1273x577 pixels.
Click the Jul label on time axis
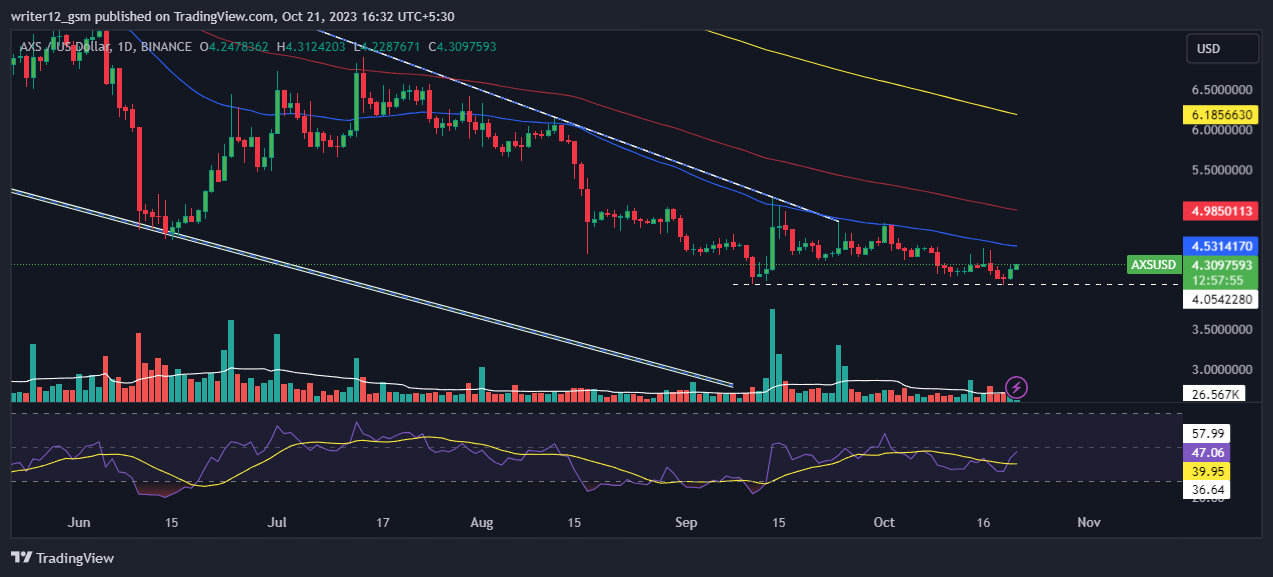[x=278, y=522]
